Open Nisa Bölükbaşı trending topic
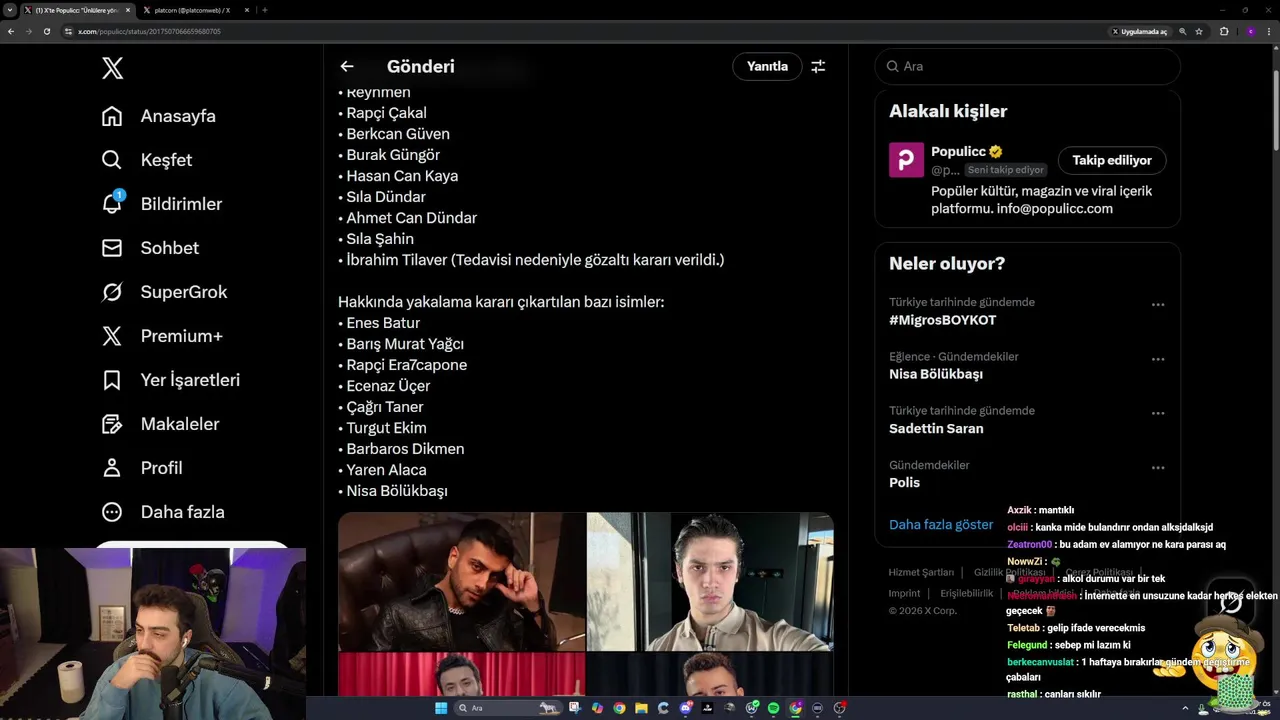This screenshot has height=720, width=1280. point(936,374)
